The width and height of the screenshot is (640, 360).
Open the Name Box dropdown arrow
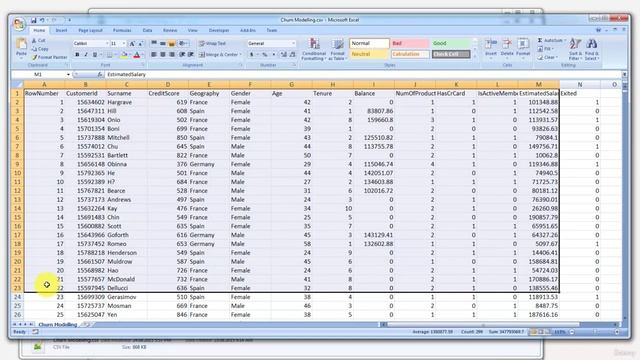click(x=68, y=74)
